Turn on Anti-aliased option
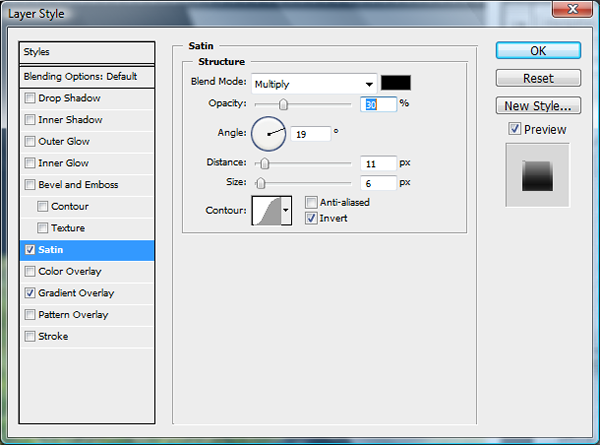This screenshot has height=445, width=600. (x=311, y=202)
